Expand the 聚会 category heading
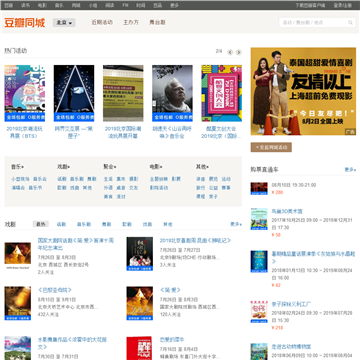 tap(110, 167)
